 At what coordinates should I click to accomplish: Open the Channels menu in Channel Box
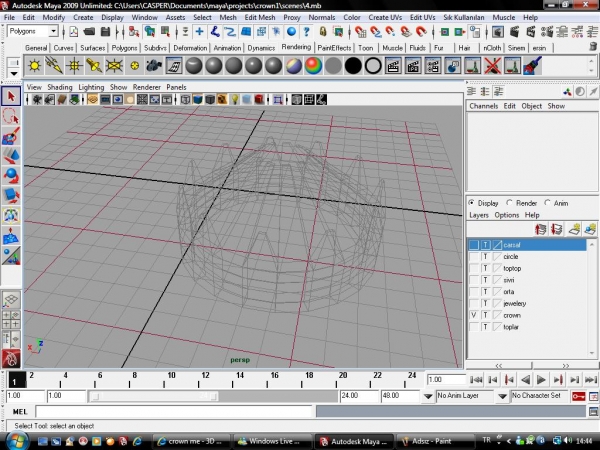pos(484,106)
